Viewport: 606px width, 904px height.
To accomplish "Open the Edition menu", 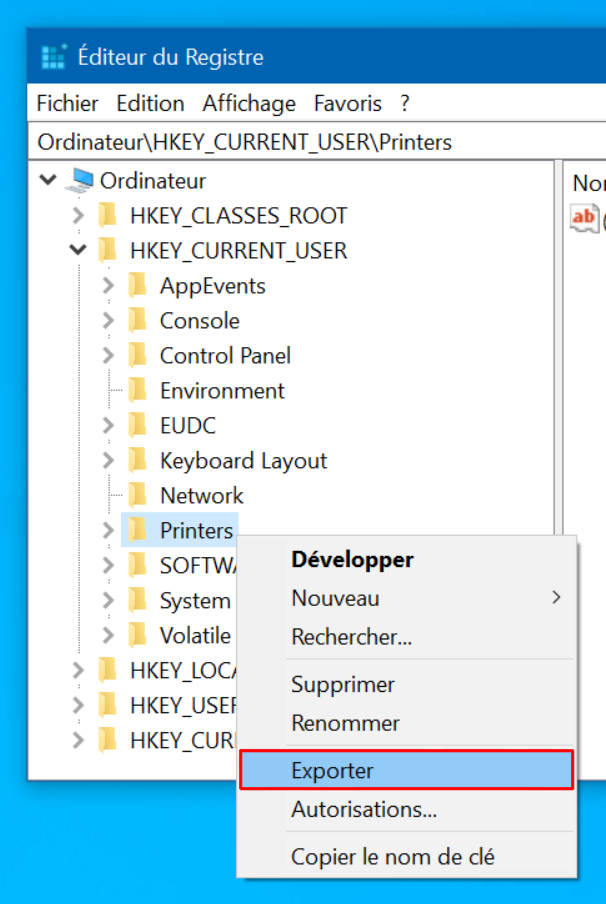I will click(x=150, y=104).
